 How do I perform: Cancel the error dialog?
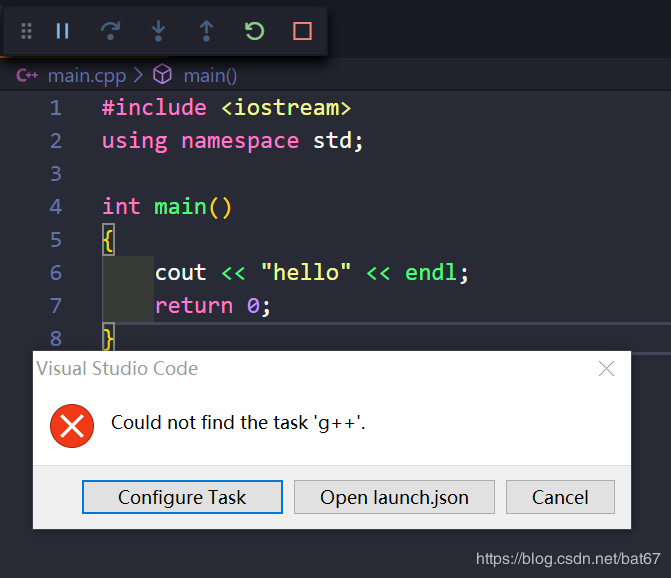(x=560, y=497)
